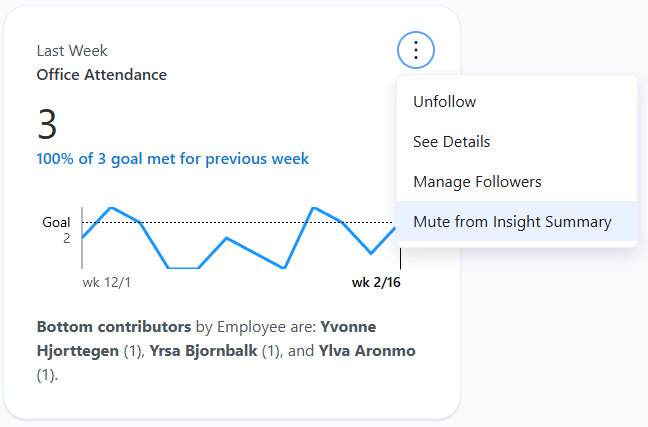Choose See Details menu entry
Screen dimensions: 648x427
coord(451,142)
